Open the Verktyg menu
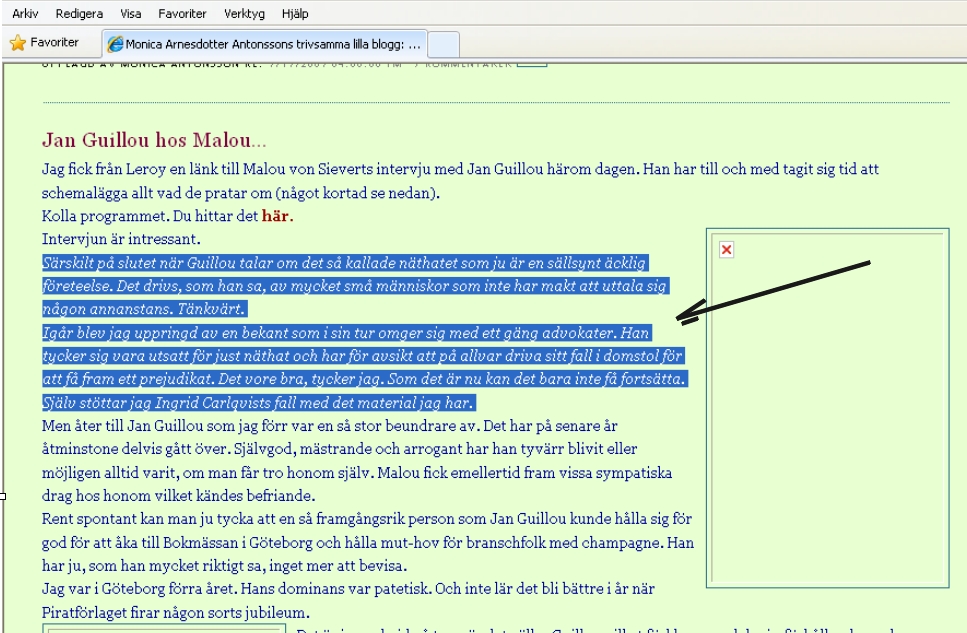Viewport: 967px width, 633px height. [x=244, y=14]
